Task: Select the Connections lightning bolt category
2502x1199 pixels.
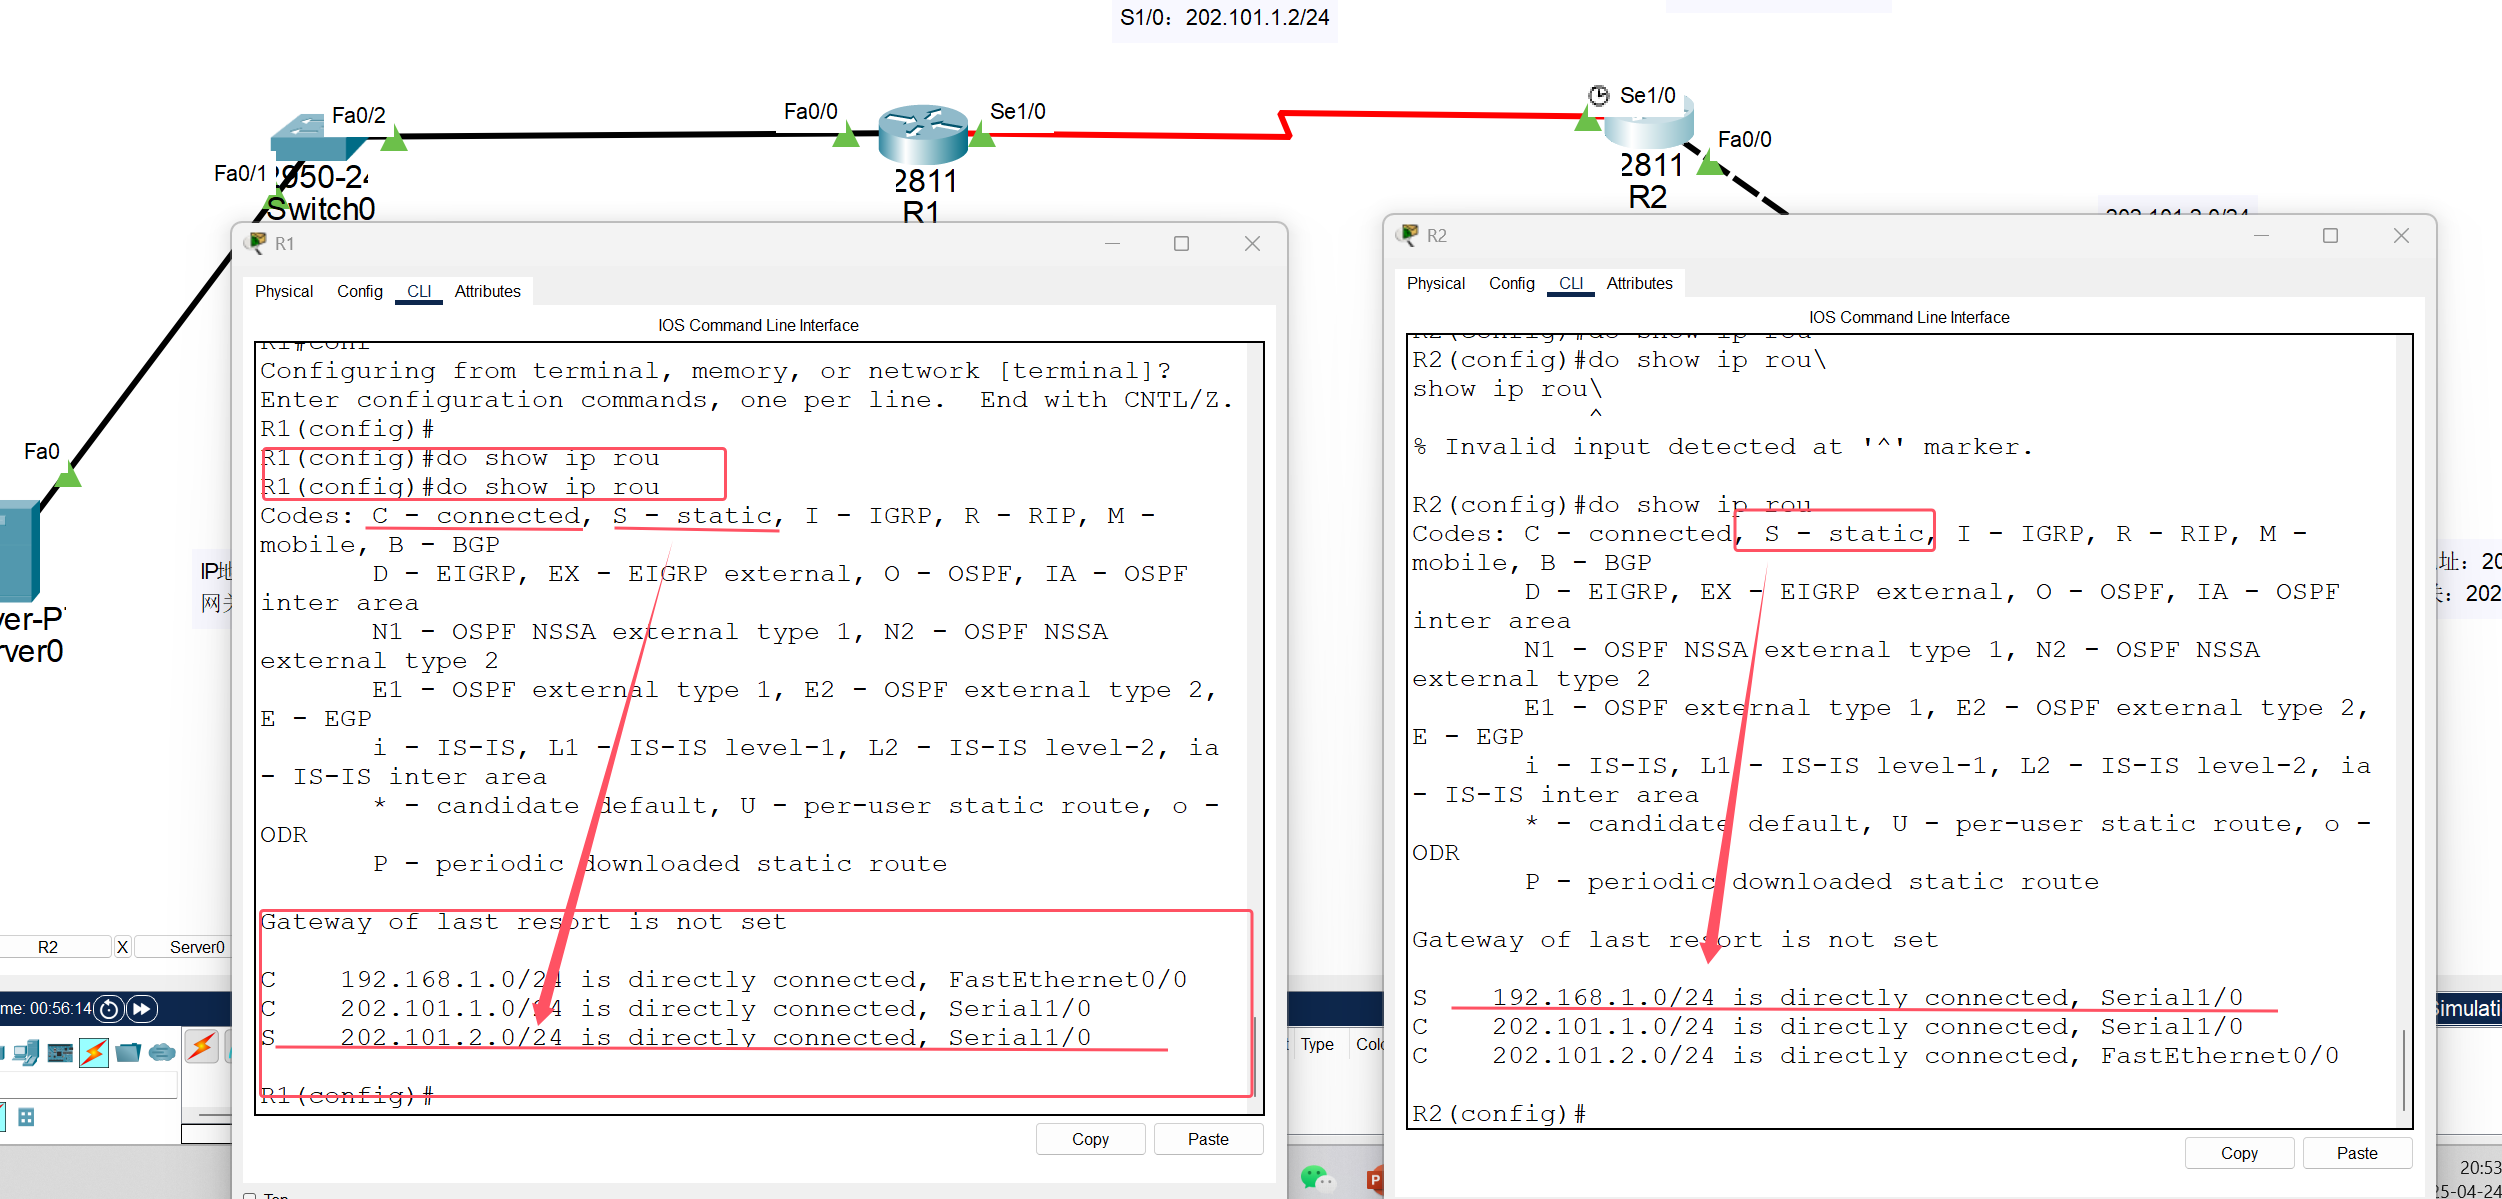Action: point(94,1052)
